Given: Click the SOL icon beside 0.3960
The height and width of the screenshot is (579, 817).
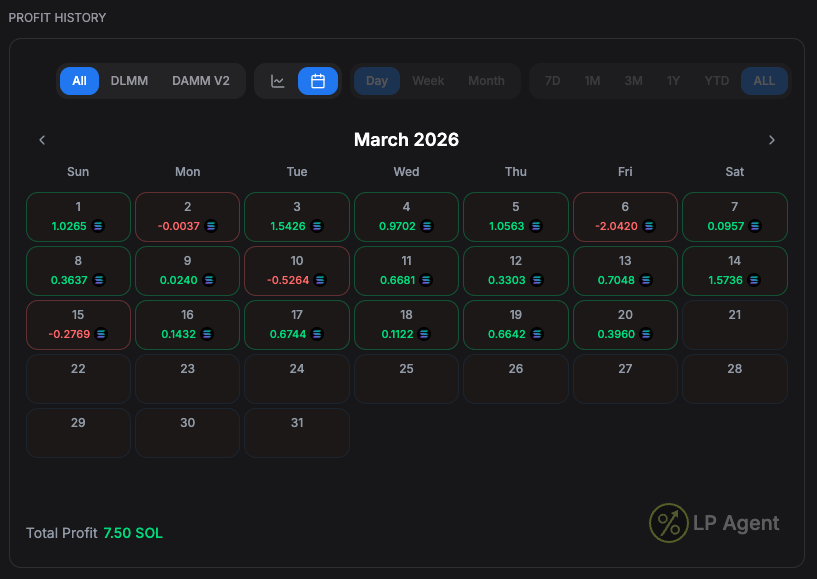Looking at the screenshot, I should [646, 334].
